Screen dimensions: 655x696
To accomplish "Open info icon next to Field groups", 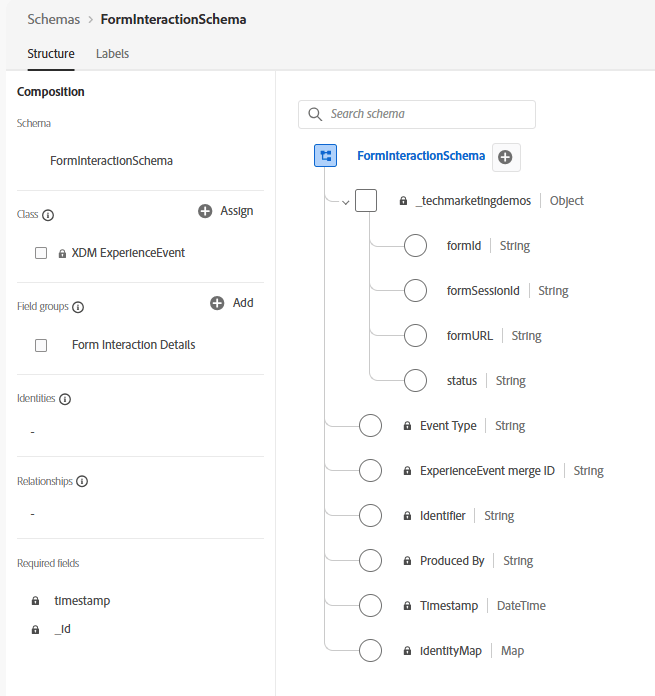I will (x=78, y=307).
